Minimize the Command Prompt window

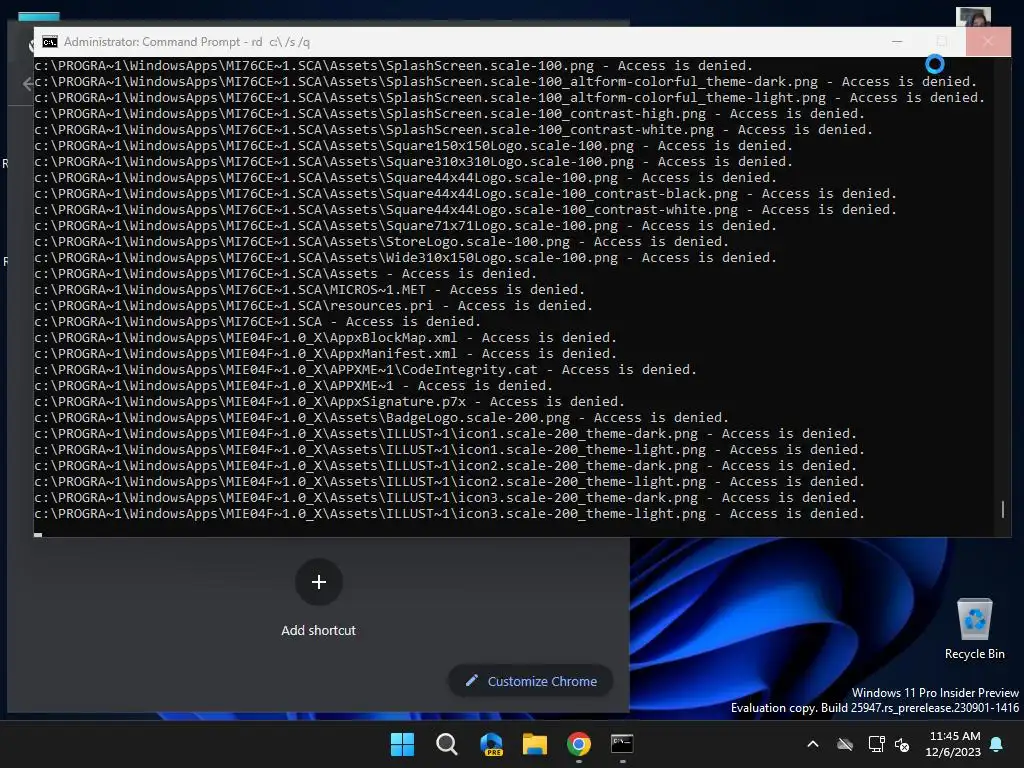(897, 42)
